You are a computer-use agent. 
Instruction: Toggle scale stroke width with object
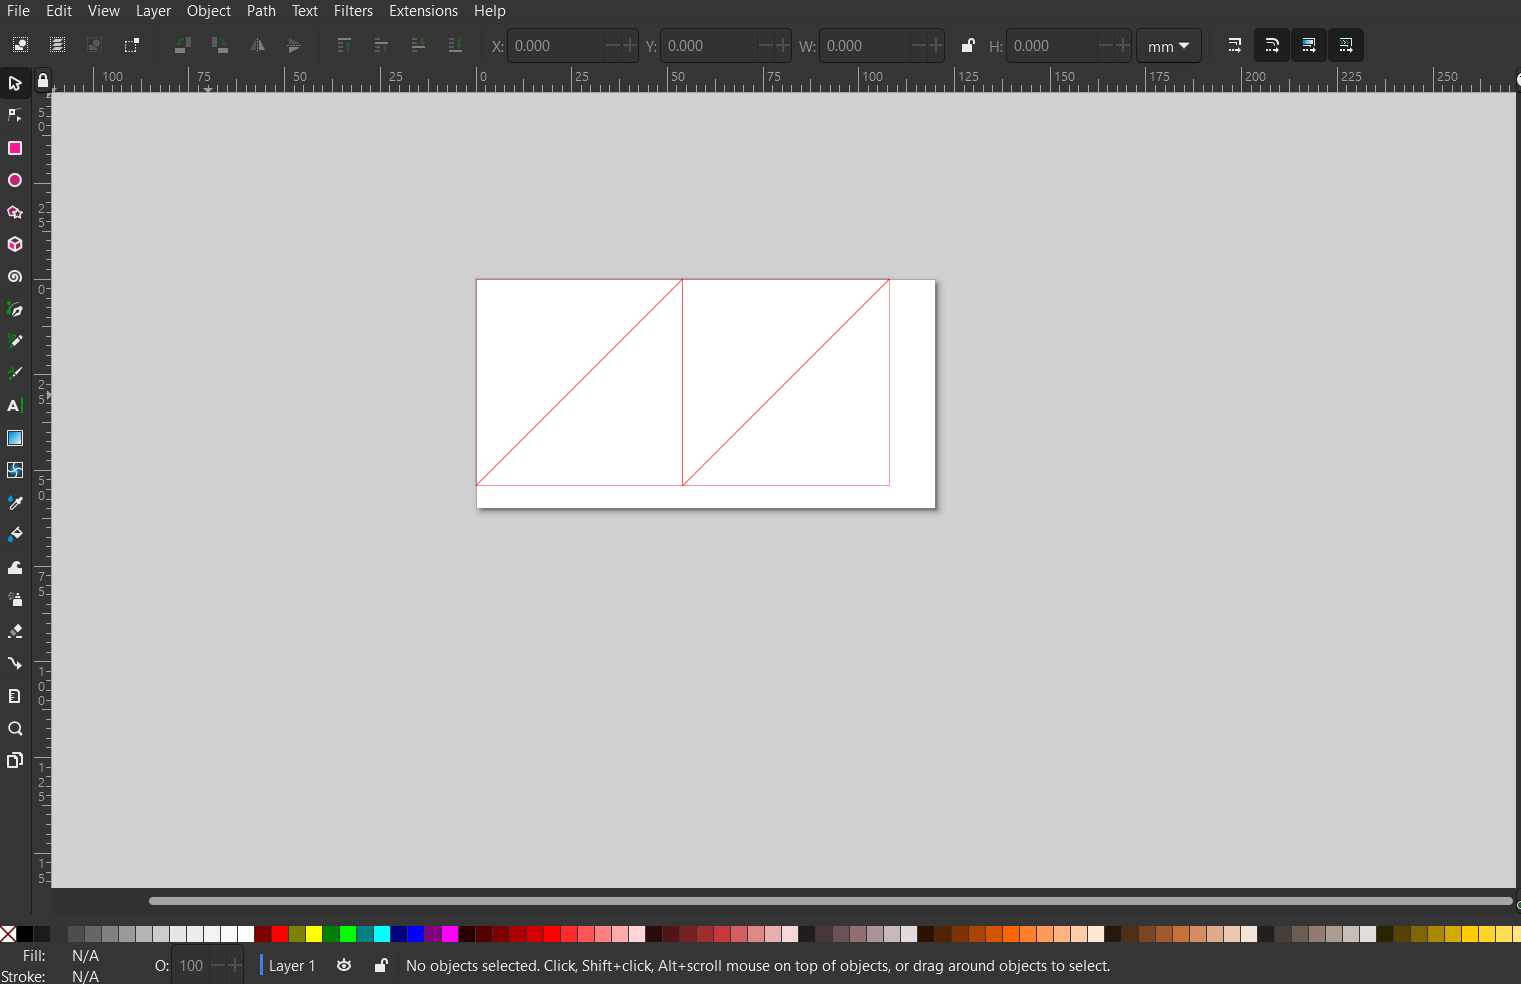point(1235,45)
